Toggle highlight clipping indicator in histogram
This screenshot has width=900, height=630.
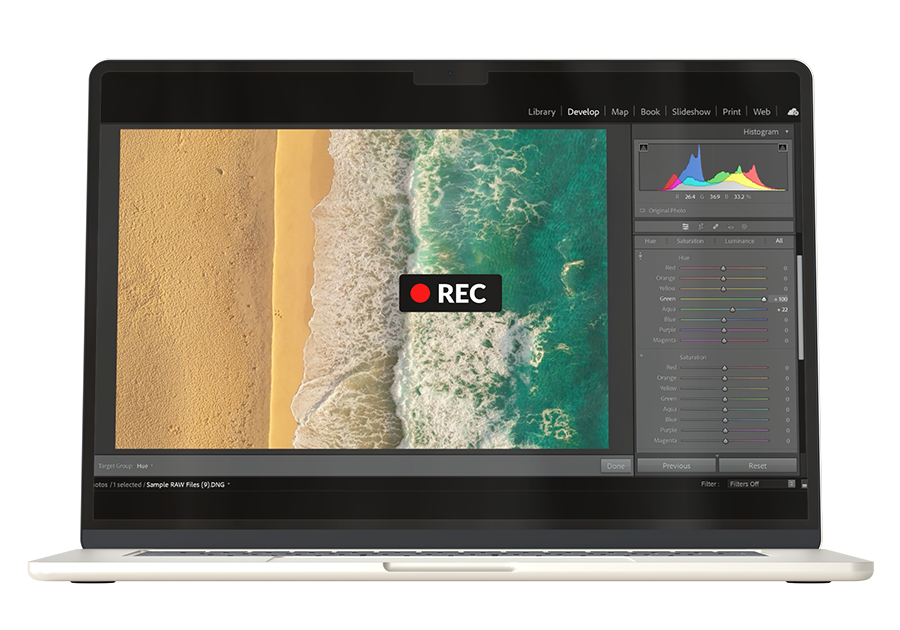(x=782, y=148)
